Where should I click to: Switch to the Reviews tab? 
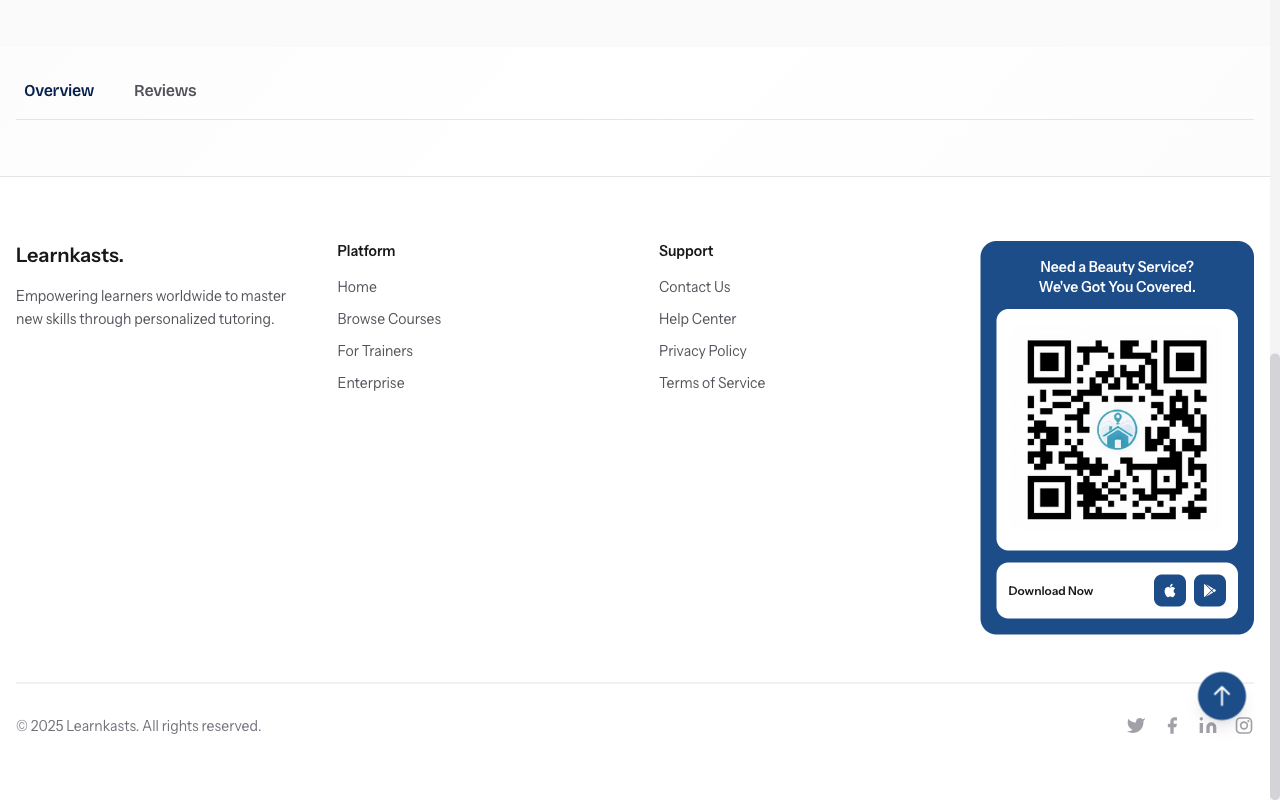[x=165, y=90]
